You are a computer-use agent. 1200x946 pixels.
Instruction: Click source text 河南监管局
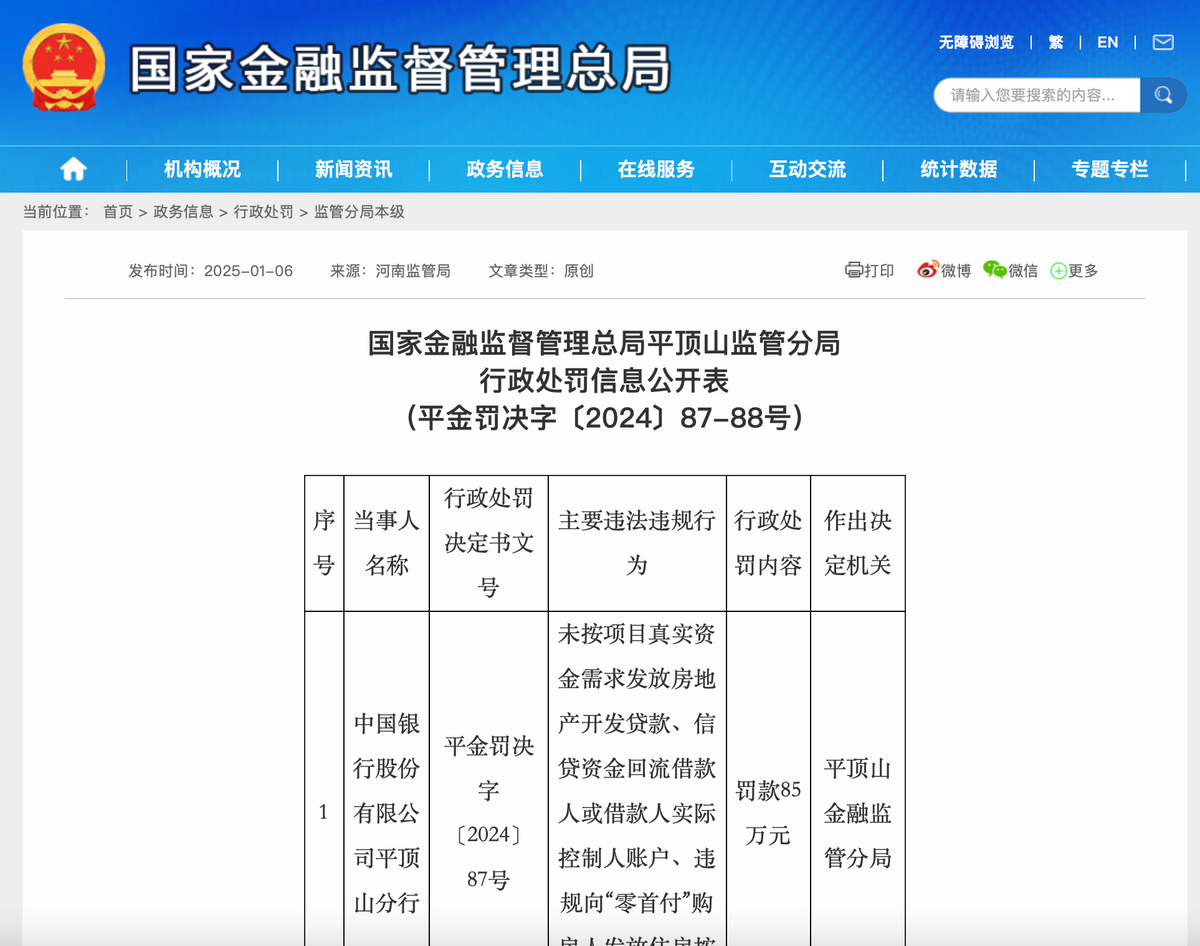coord(413,271)
